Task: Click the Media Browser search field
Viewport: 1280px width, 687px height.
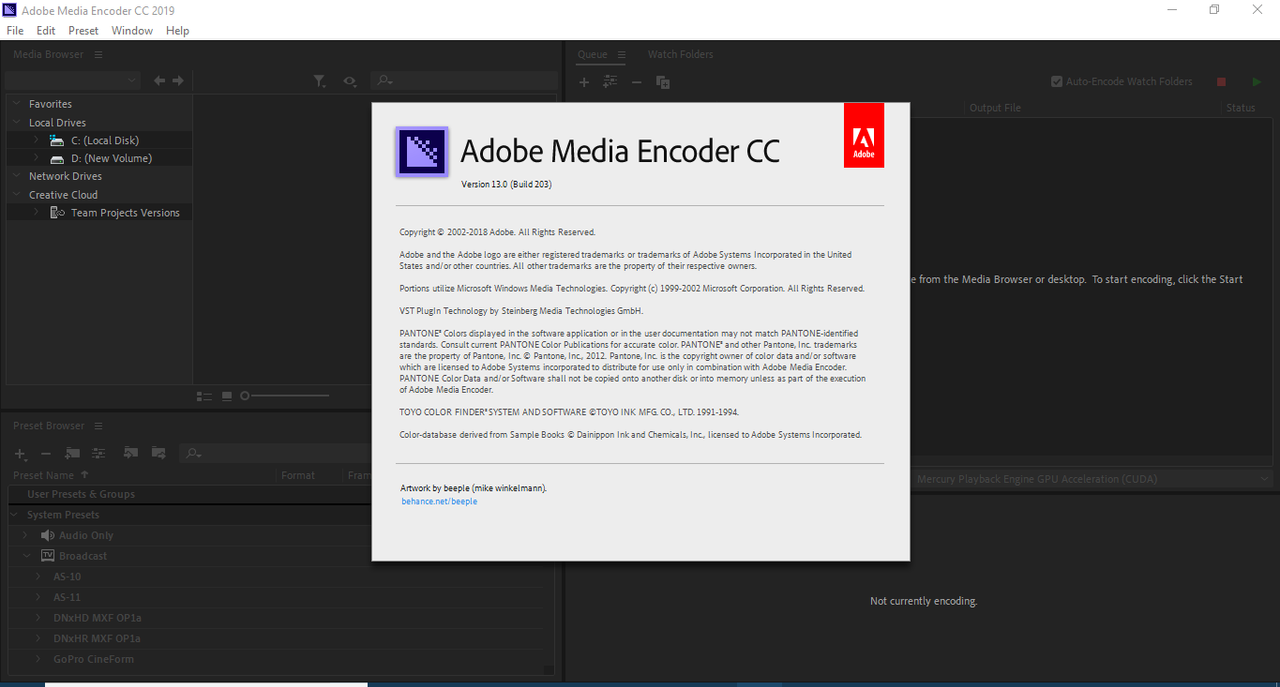Action: [464, 81]
